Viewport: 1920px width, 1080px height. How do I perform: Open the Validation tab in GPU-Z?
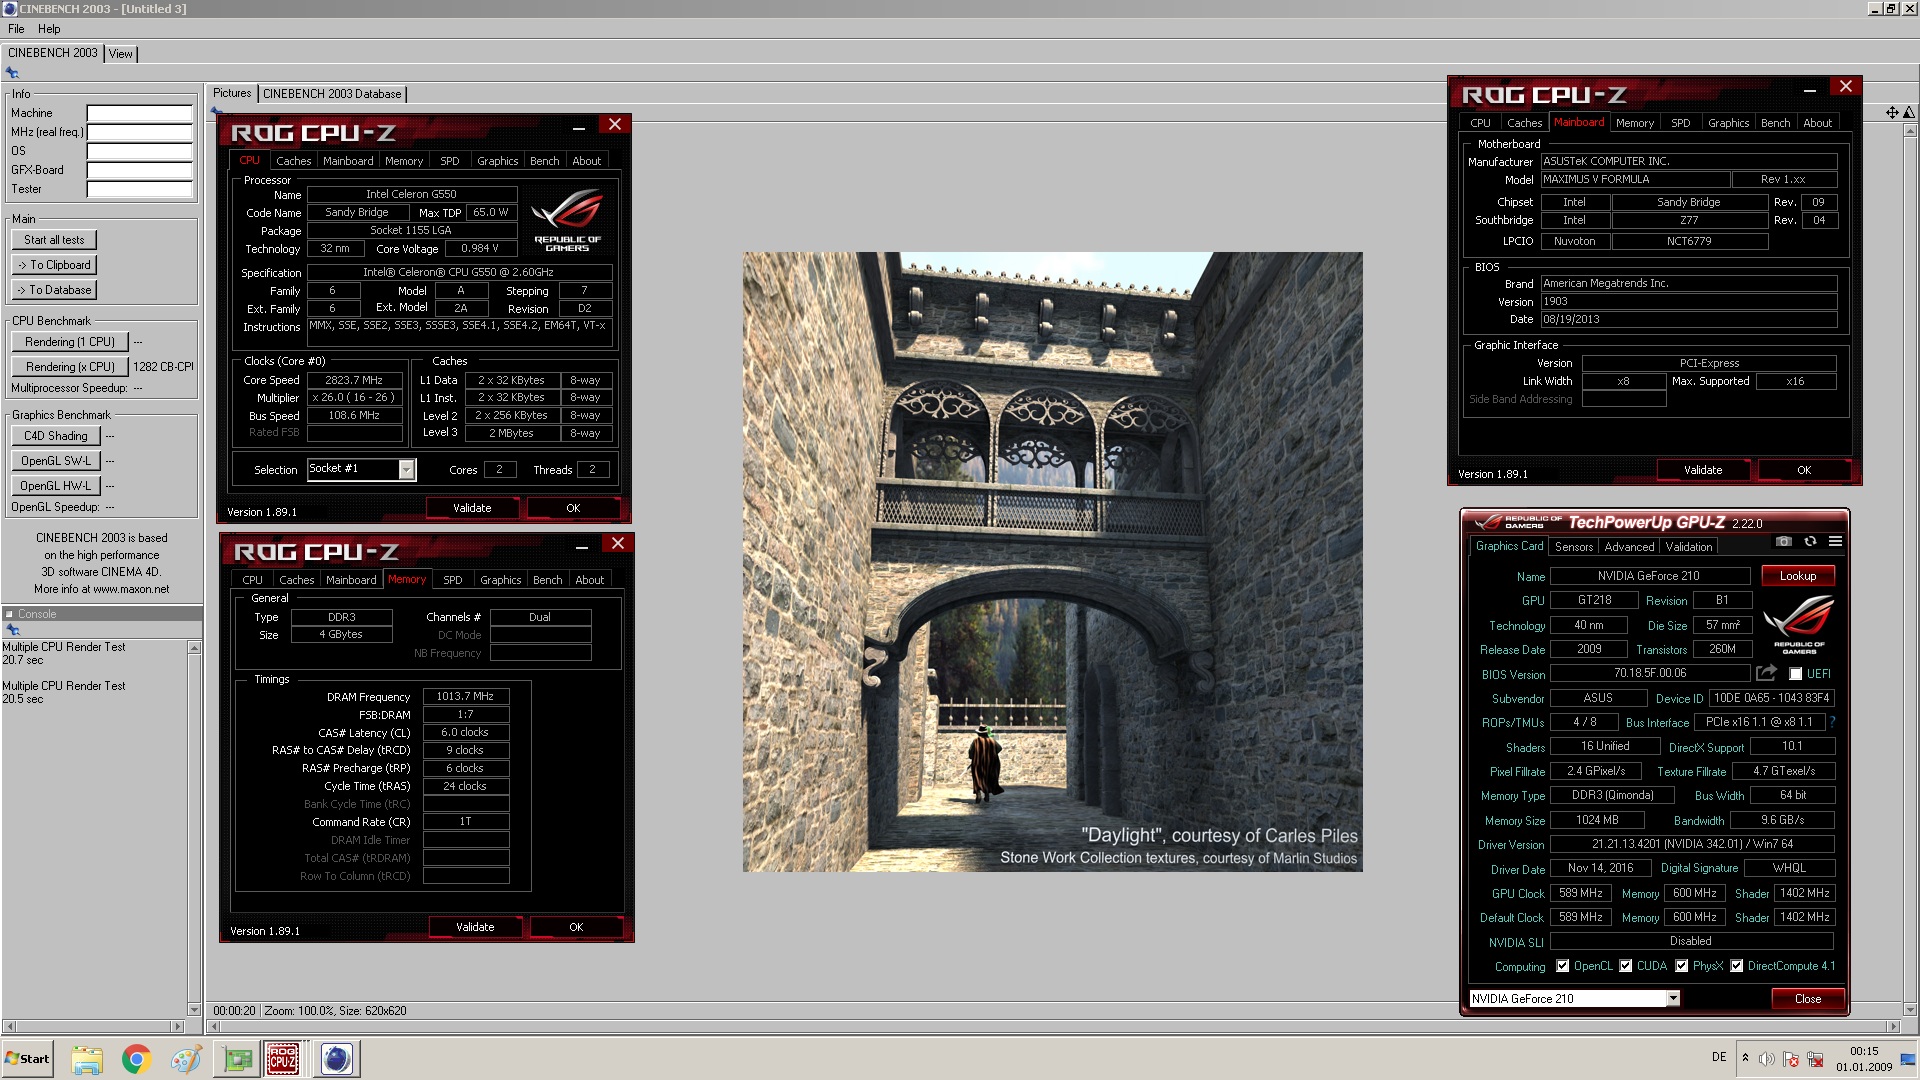coord(1689,547)
